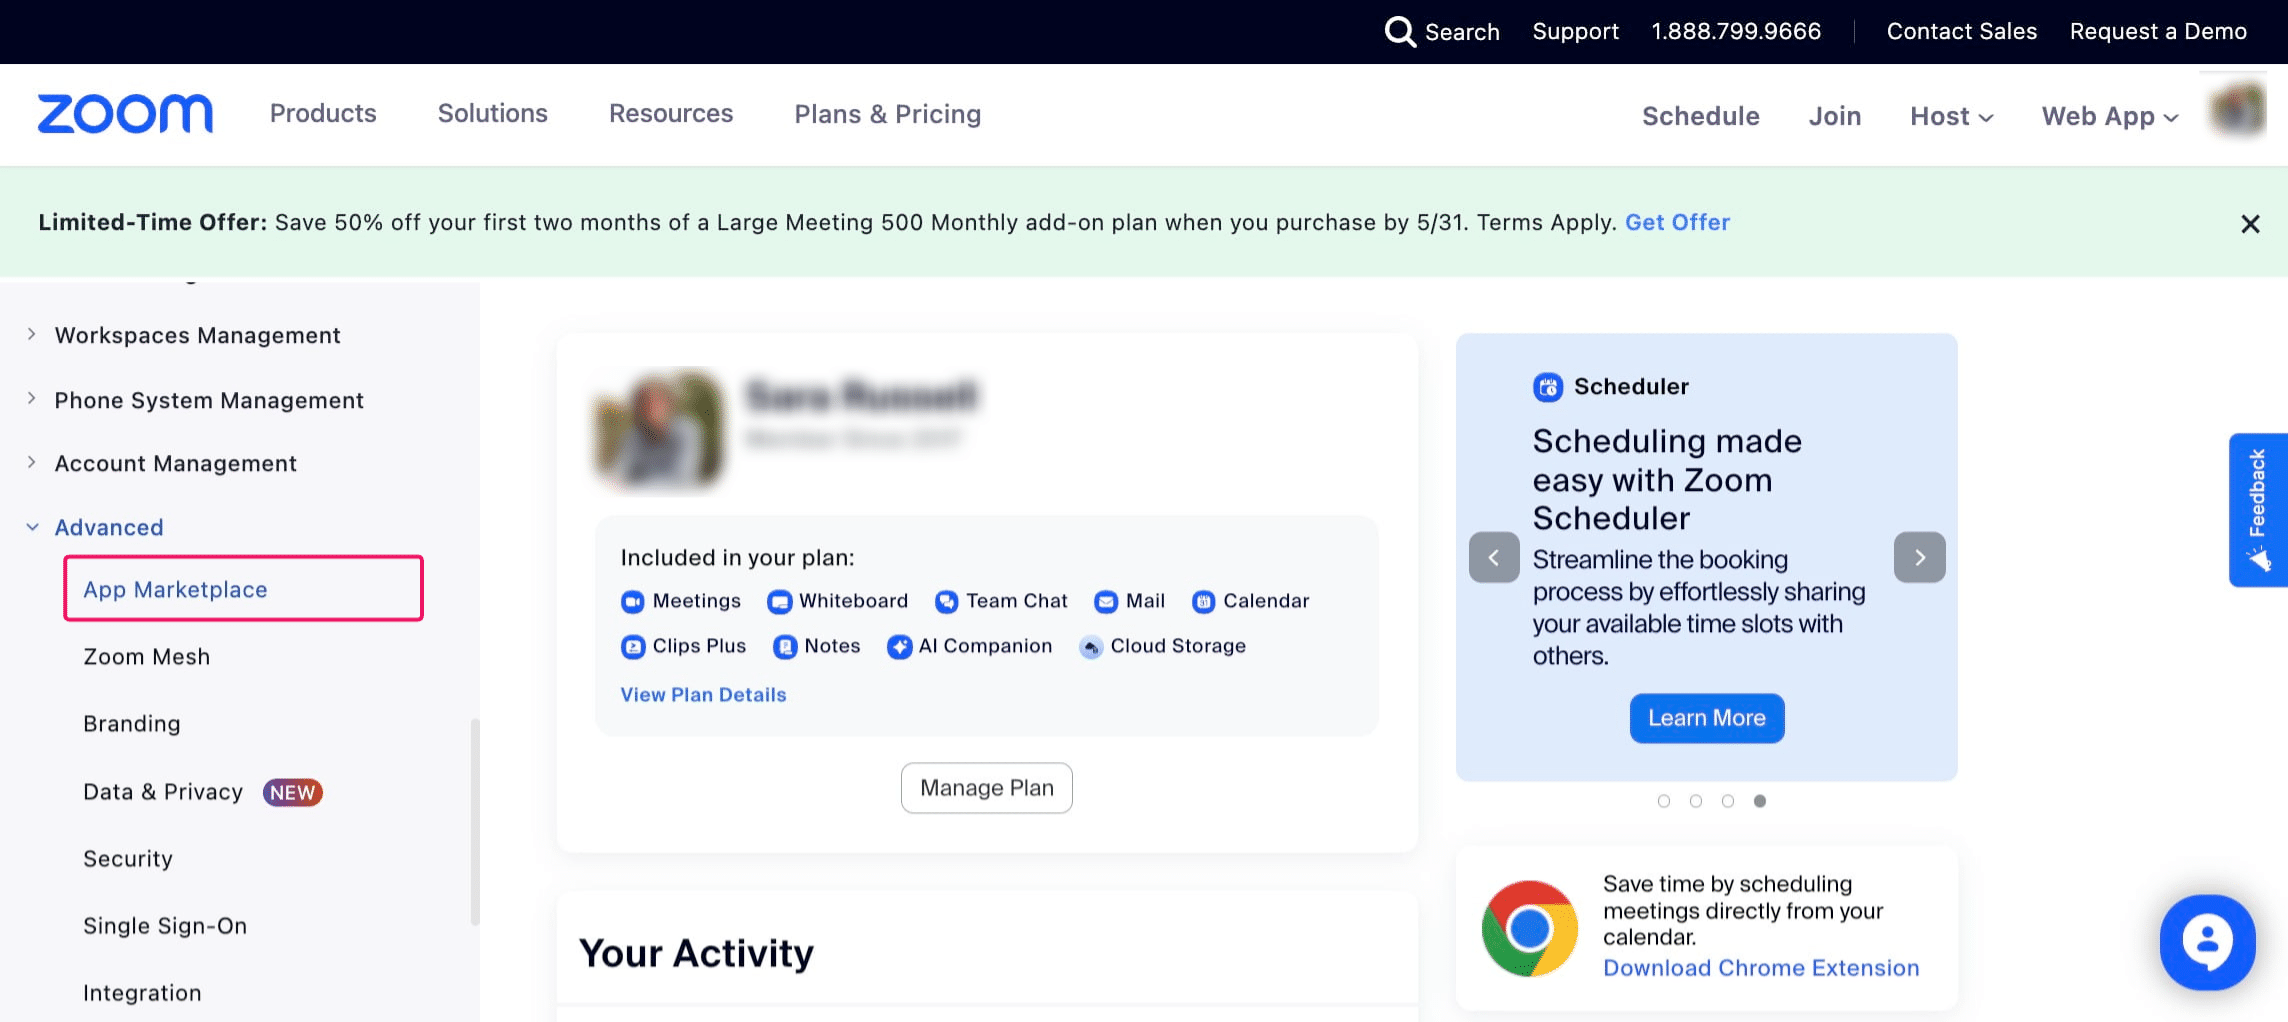
Task: Select the AI Companion icon
Action: pyautogui.click(x=898, y=647)
